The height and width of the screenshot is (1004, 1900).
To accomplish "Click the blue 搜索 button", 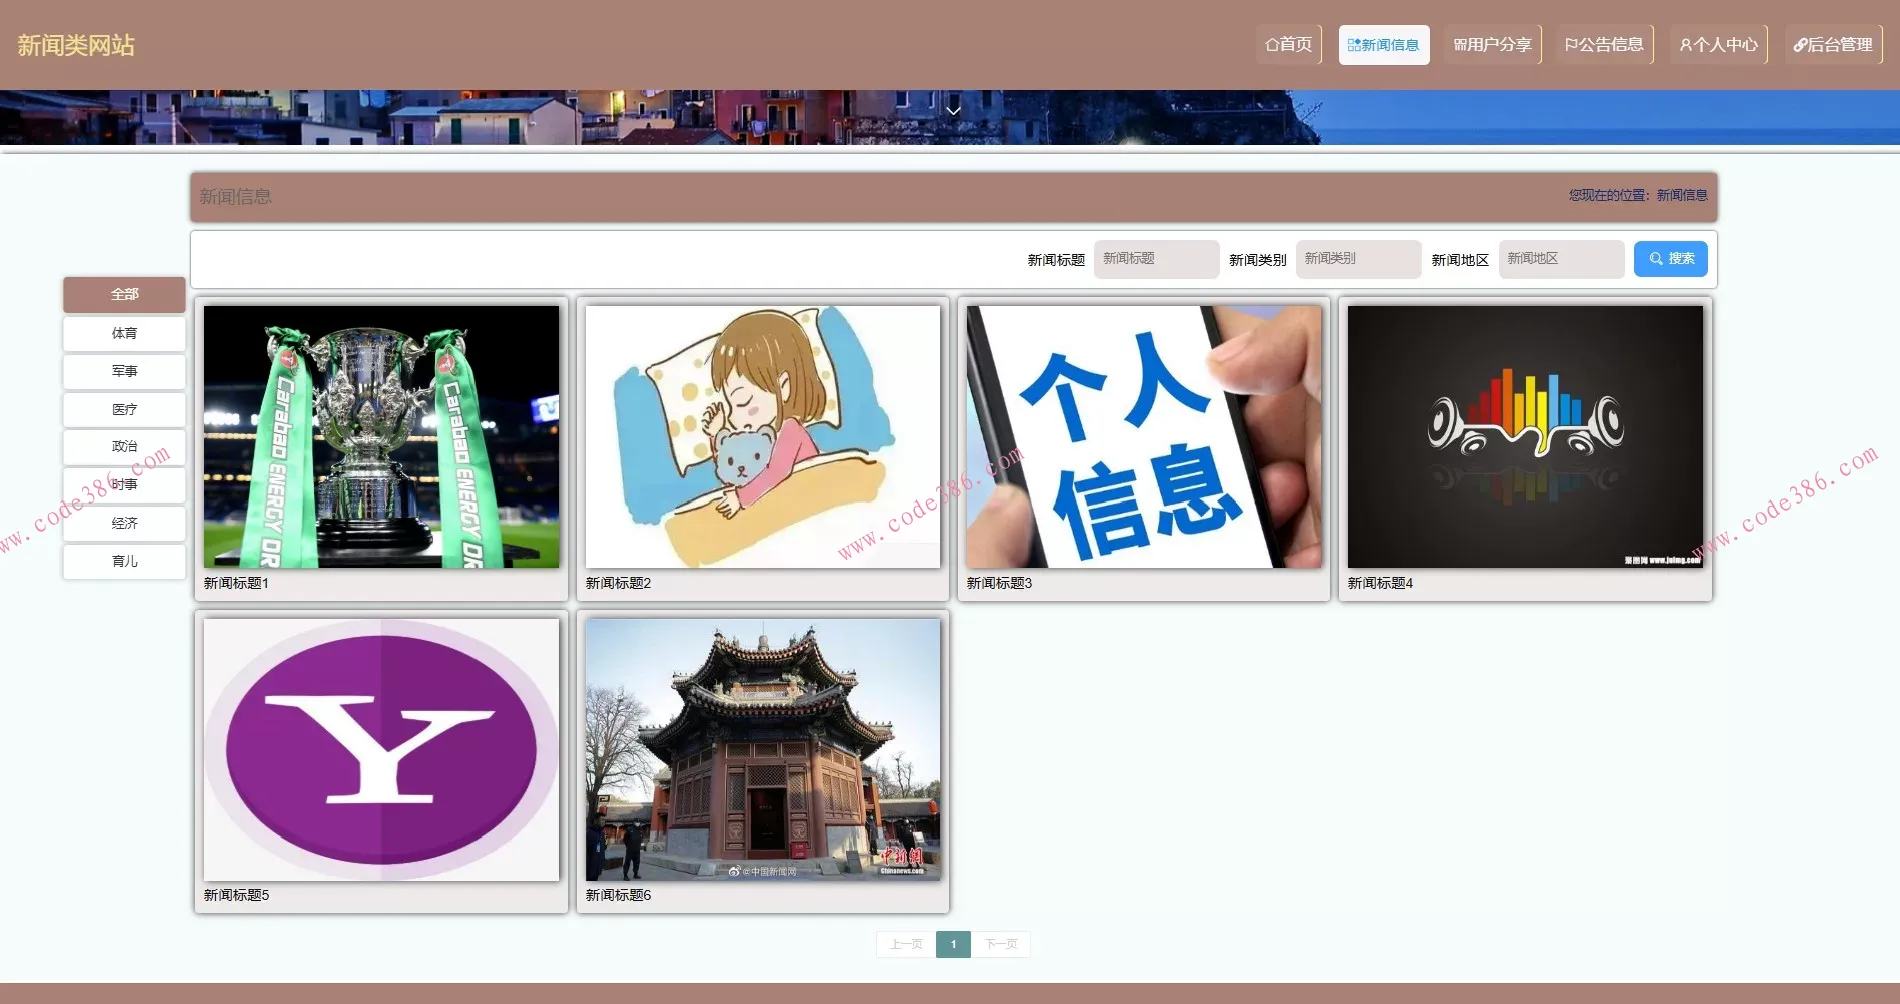I will 1671,259.
